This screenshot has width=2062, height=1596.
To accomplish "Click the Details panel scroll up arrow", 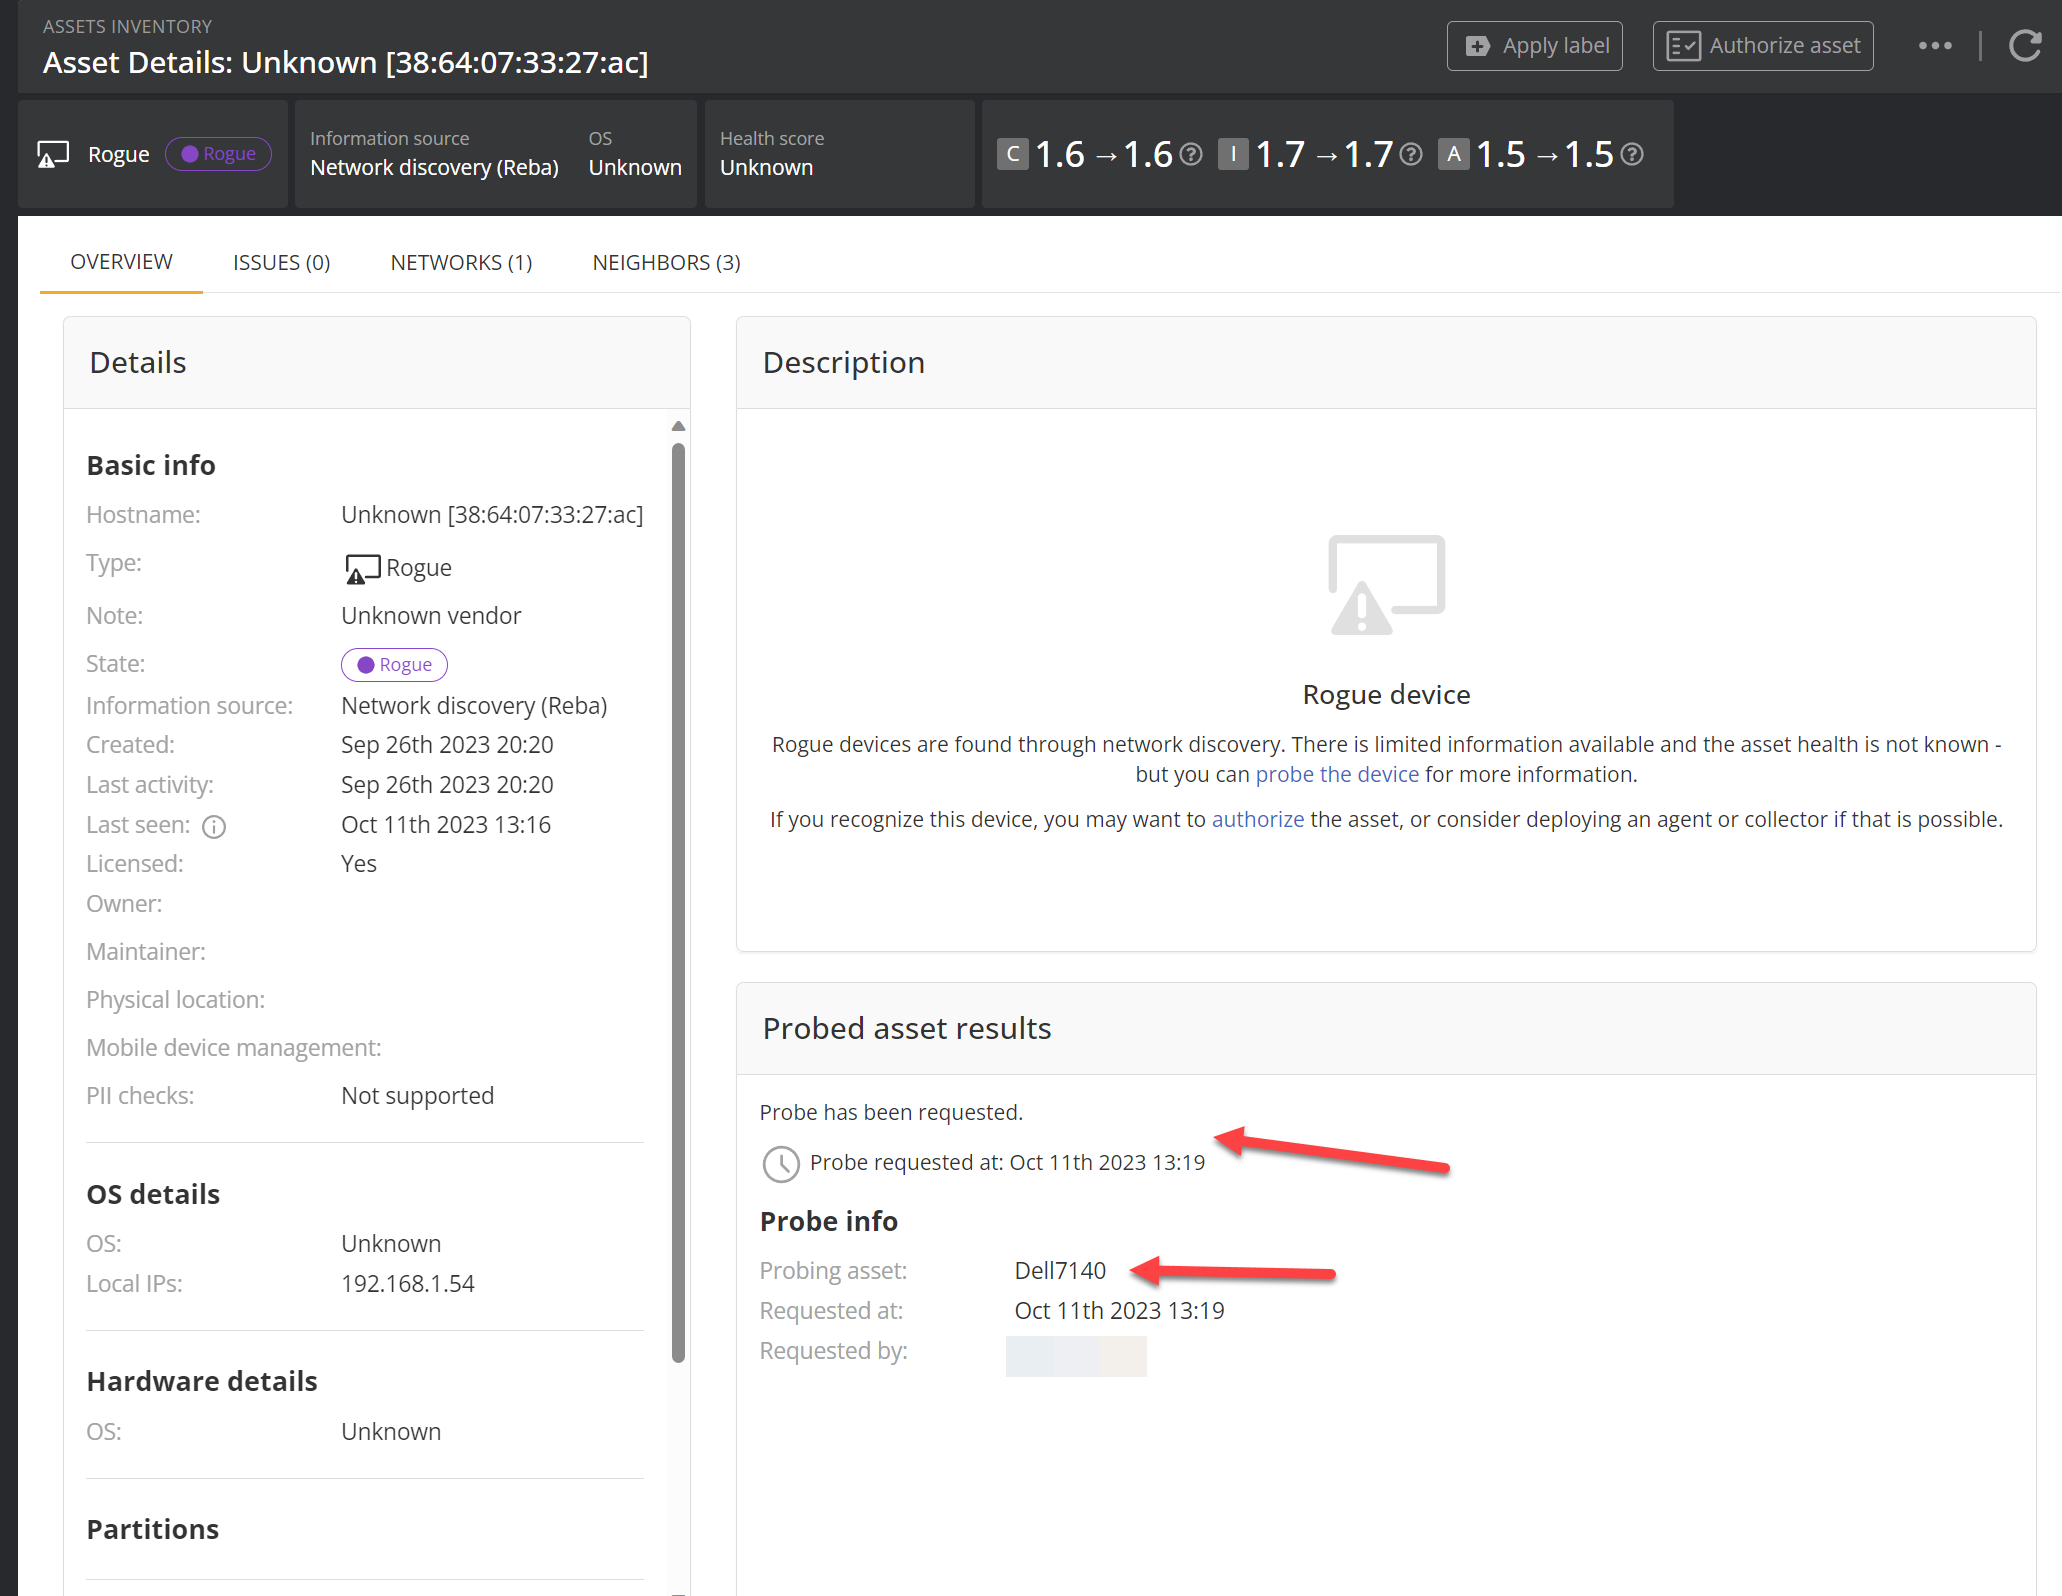I will tap(678, 426).
